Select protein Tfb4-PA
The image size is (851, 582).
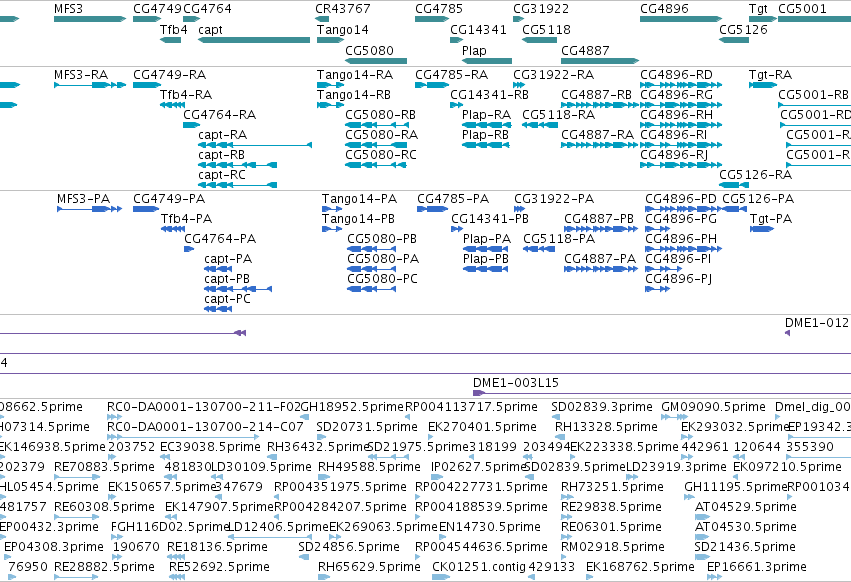click(173, 229)
